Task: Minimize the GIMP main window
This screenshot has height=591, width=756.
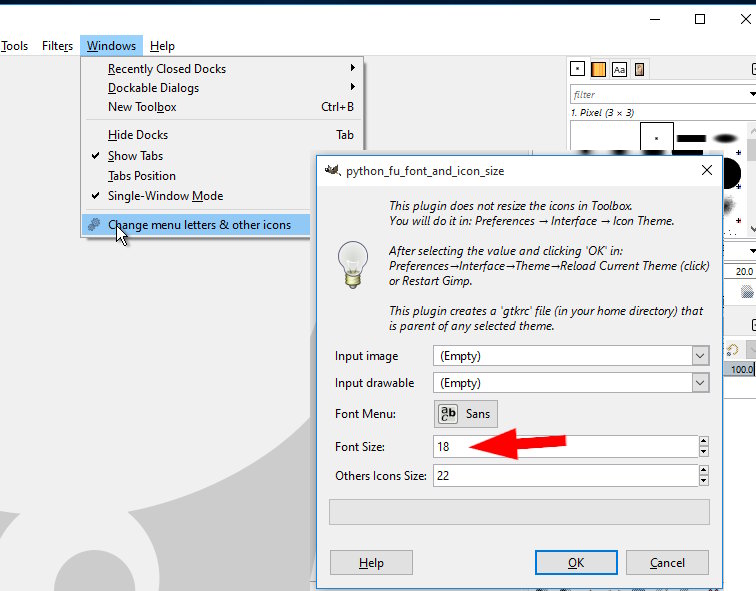Action: pos(655,19)
